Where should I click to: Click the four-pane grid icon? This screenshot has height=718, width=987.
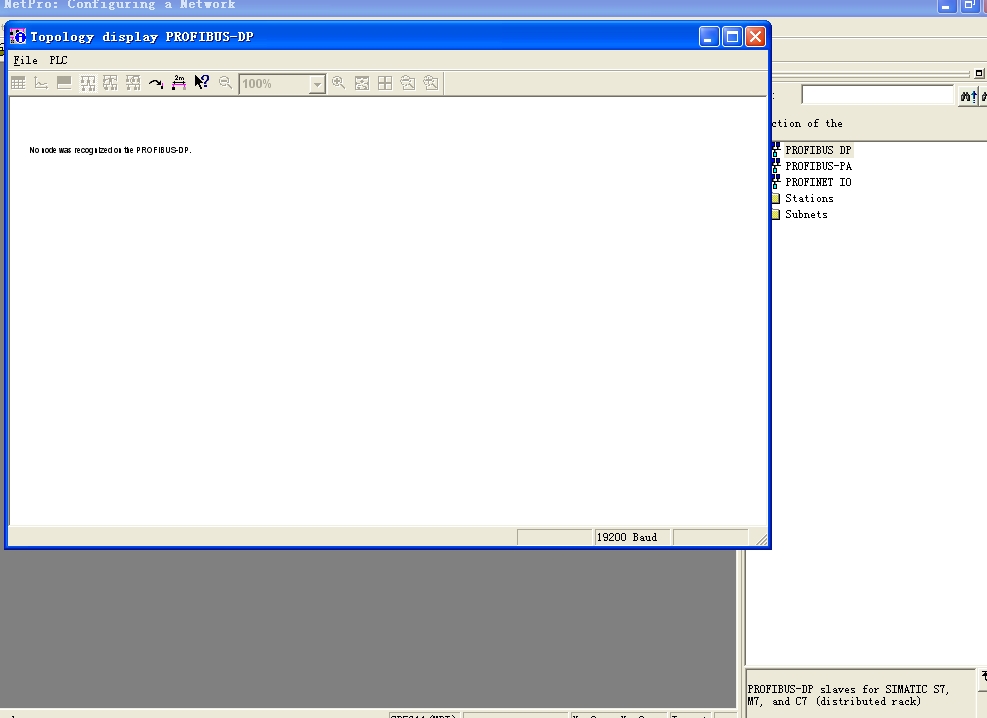pos(385,83)
